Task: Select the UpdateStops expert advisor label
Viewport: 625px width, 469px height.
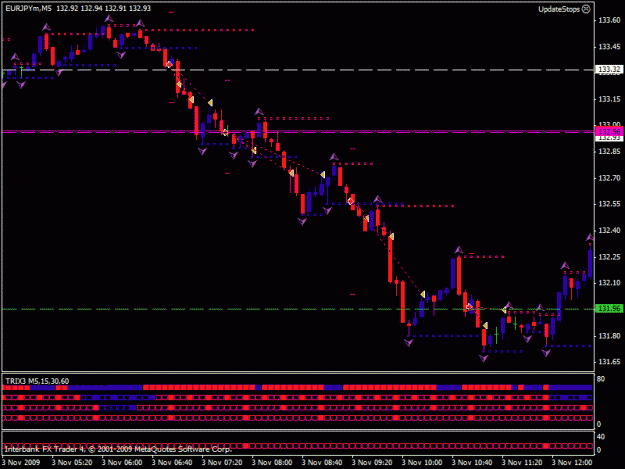Action: click(559, 9)
